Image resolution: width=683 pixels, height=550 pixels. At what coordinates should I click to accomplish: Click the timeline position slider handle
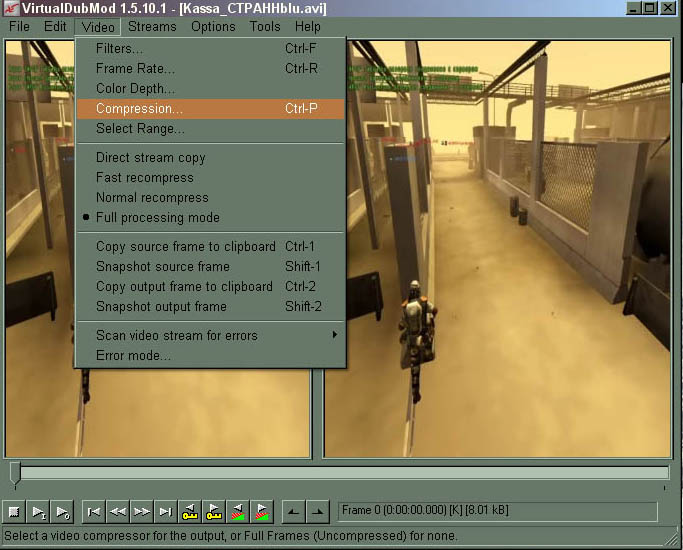15,474
